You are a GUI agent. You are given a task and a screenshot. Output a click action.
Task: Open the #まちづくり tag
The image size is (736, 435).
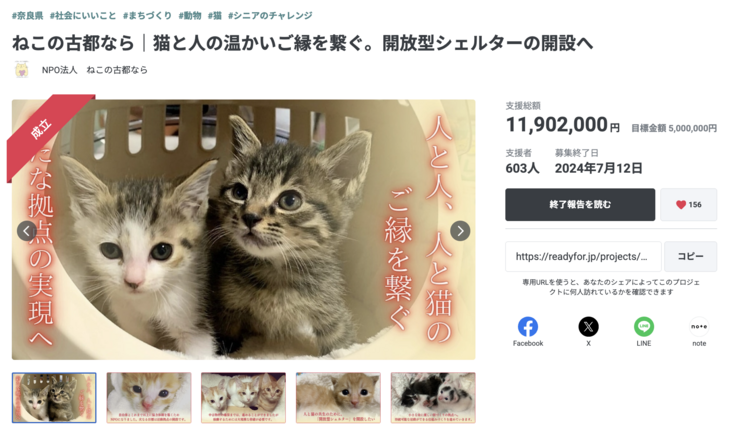click(147, 16)
